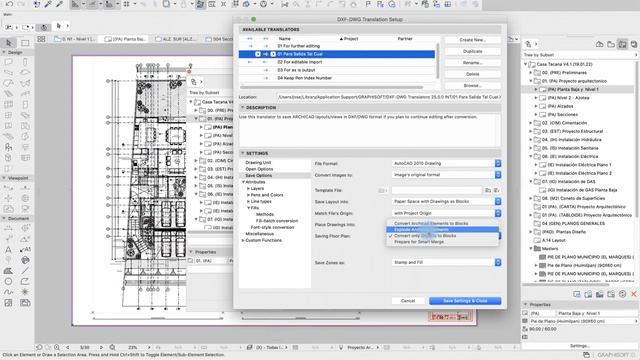Expand the Custom Functions node
640x360 pixels.
[x=243, y=240]
